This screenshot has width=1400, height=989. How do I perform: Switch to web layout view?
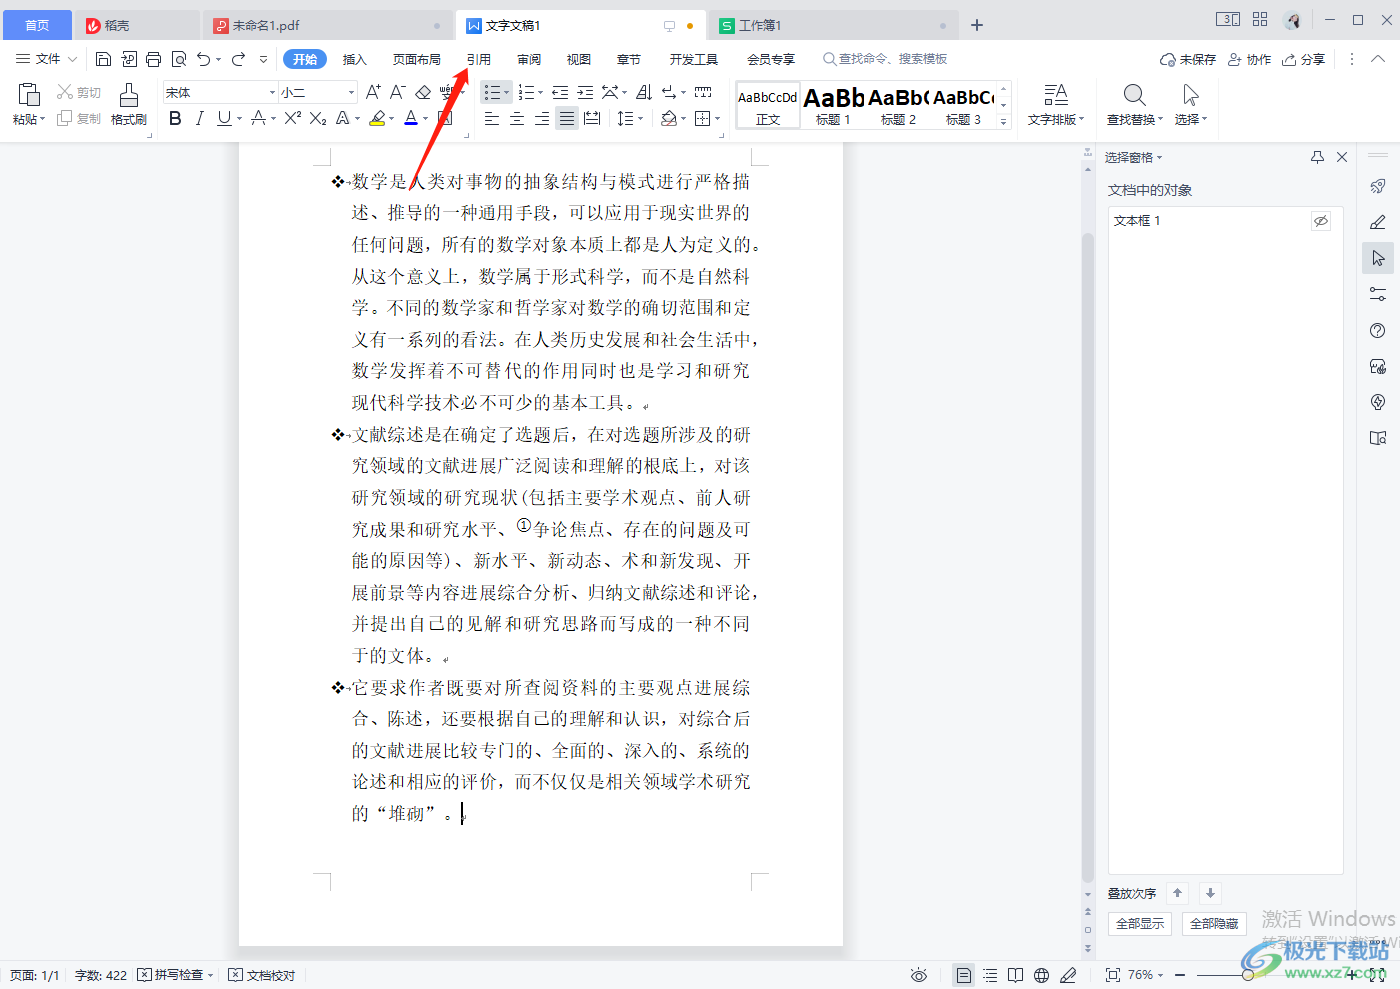point(1041,975)
